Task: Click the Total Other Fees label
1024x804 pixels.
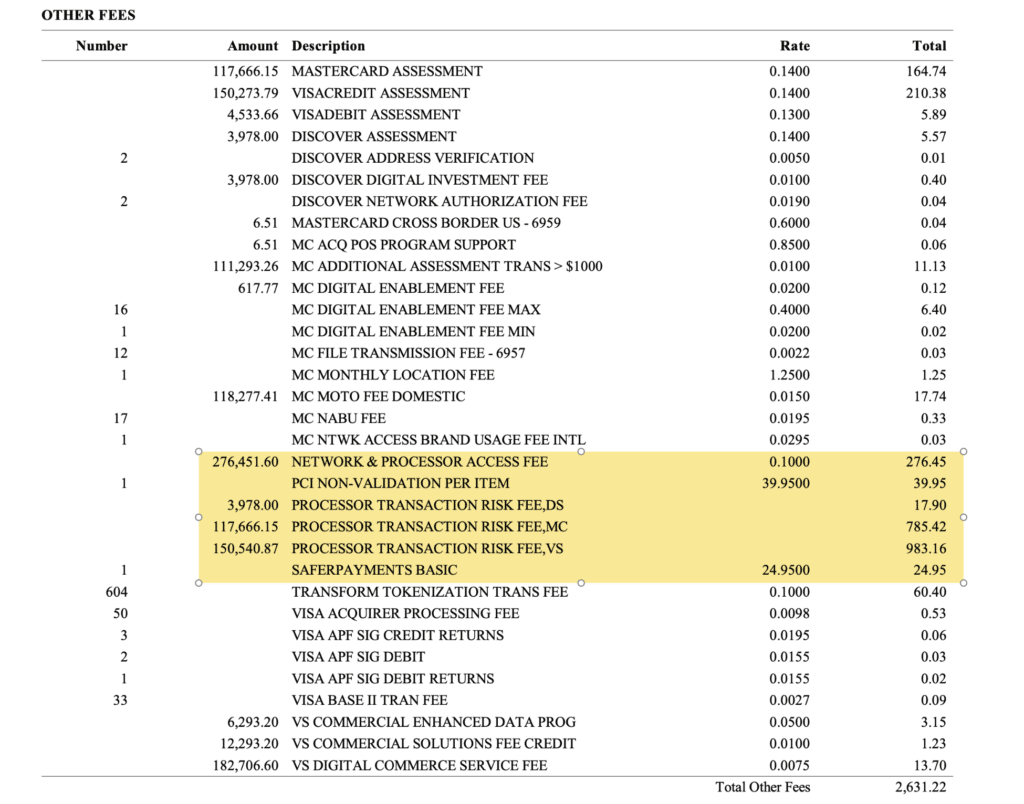Action: [x=762, y=787]
